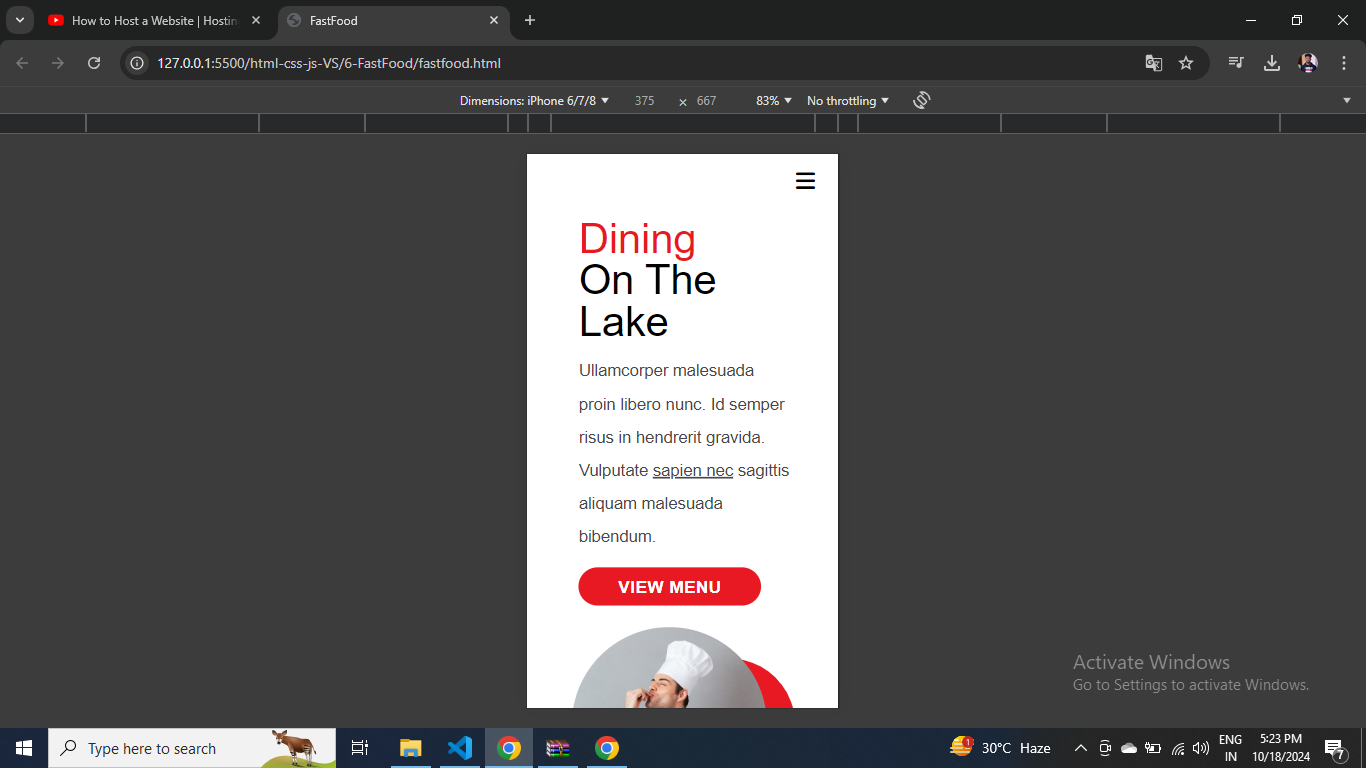The image size is (1366, 768).
Task: Close the How to Host a Website tab
Action: tap(256, 20)
